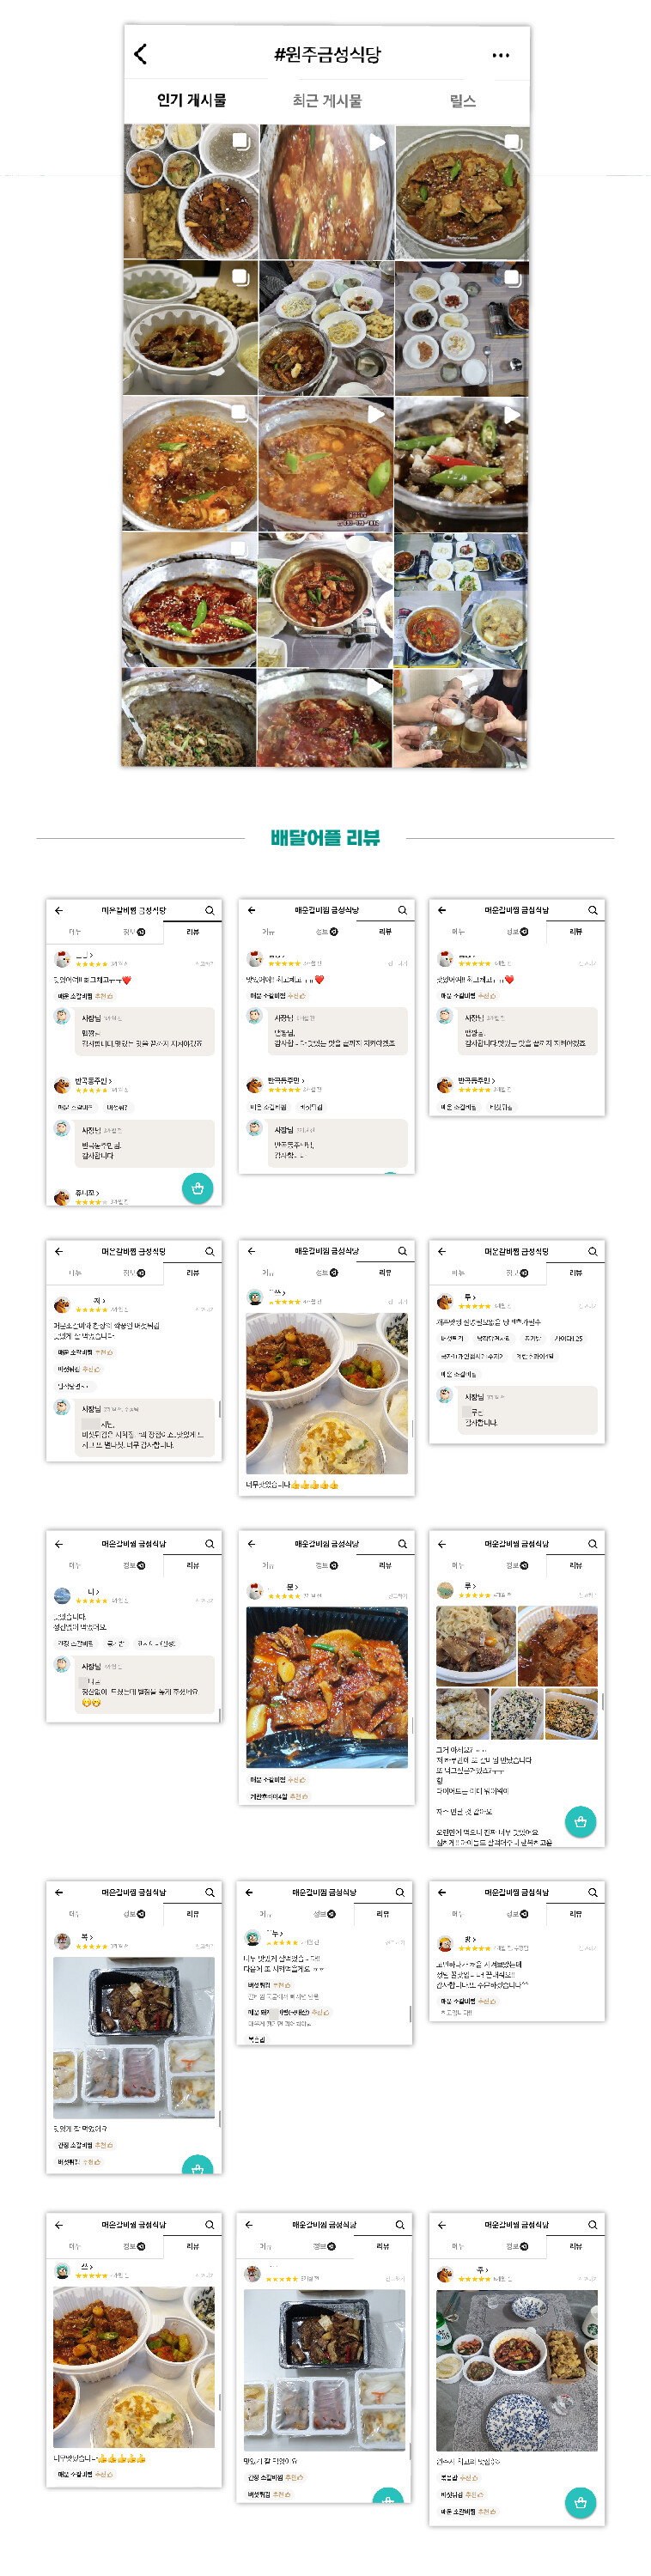Expand the 반곡동주민 reviewer profile in the first screenshot
The image size is (651, 2576).
(94, 1081)
